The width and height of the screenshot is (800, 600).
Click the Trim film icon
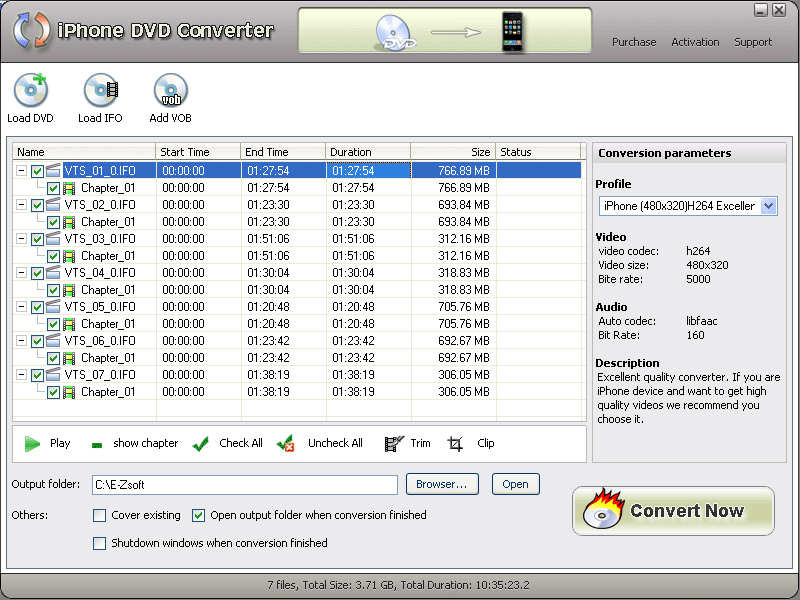coord(394,443)
